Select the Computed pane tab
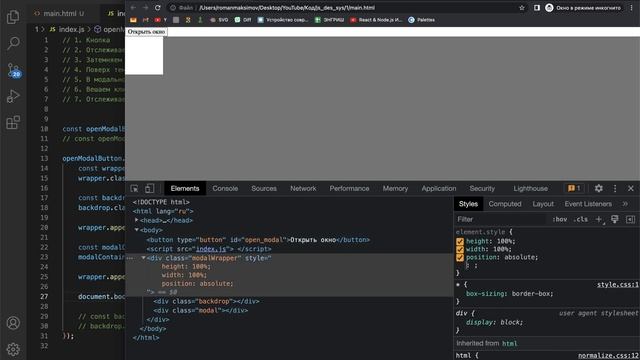640x360 pixels. pyautogui.click(x=505, y=204)
